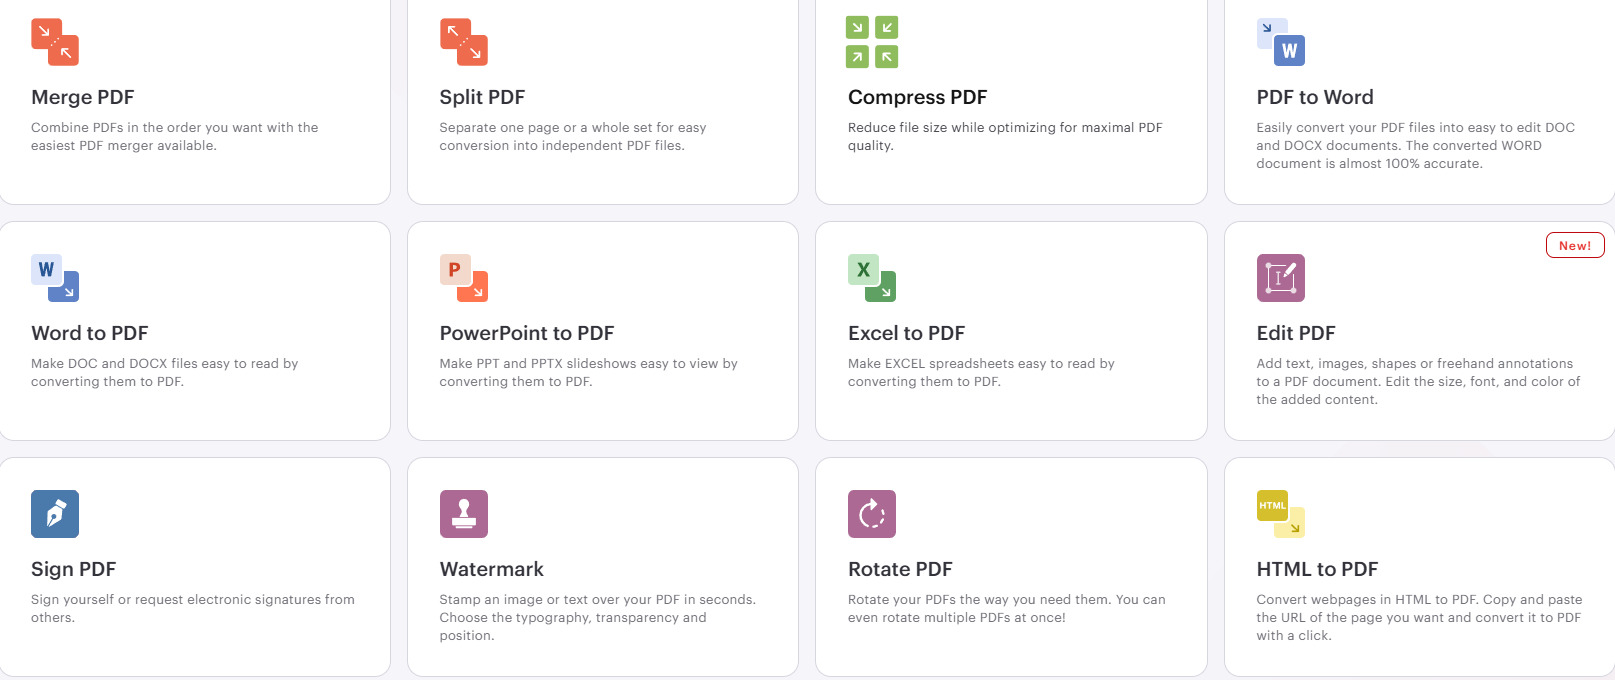Screen dimensions: 1615x680
Task: Select the Compress PDF green arrows icon
Action: (872, 42)
